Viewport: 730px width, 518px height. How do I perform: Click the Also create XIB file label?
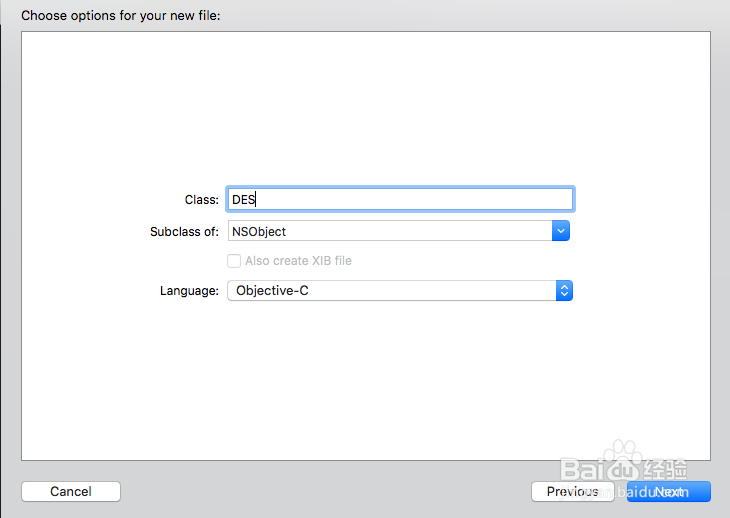pyautogui.click(x=298, y=261)
